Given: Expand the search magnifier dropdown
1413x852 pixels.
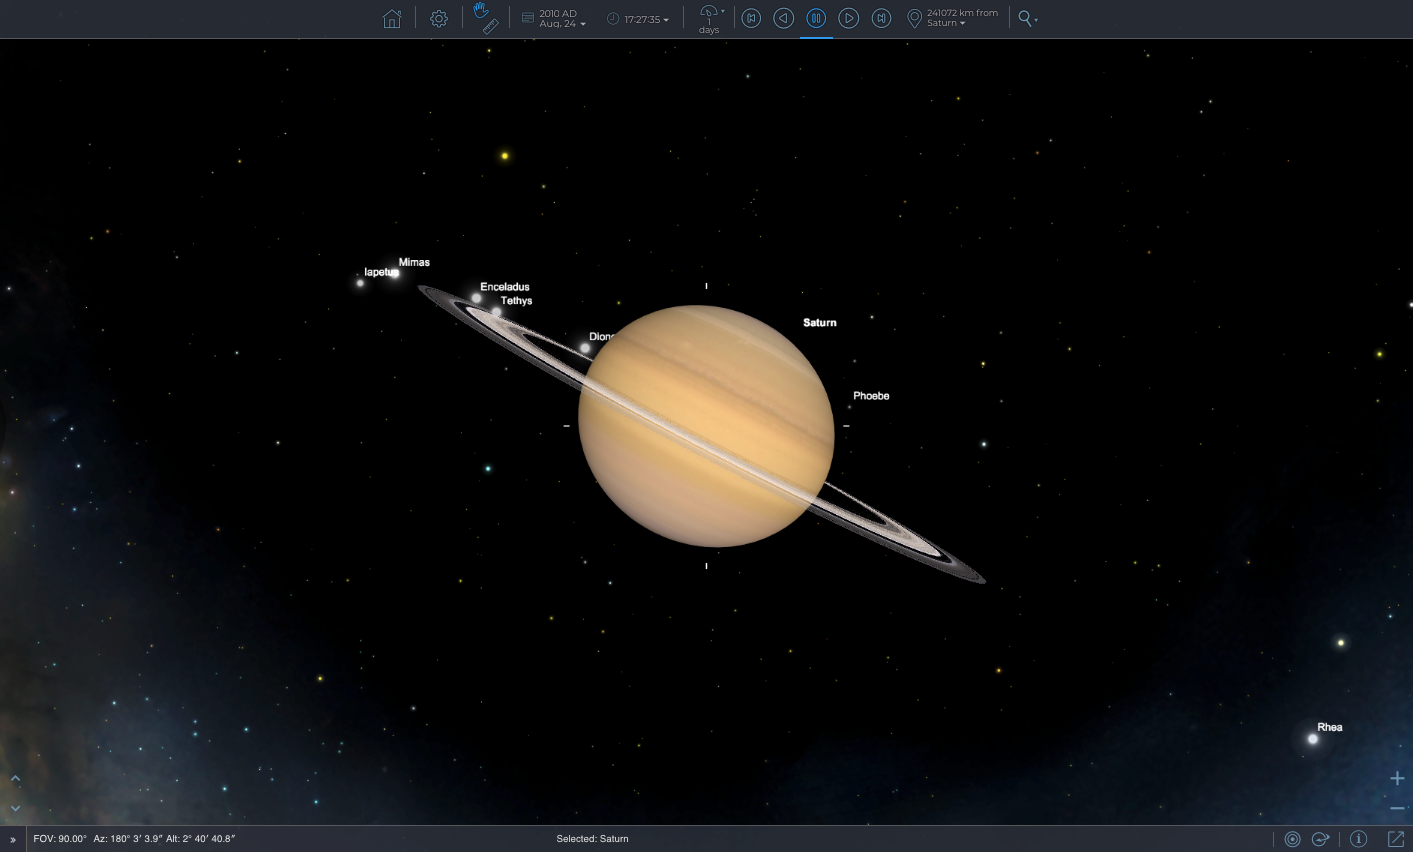Looking at the screenshot, I should coord(1027,19).
